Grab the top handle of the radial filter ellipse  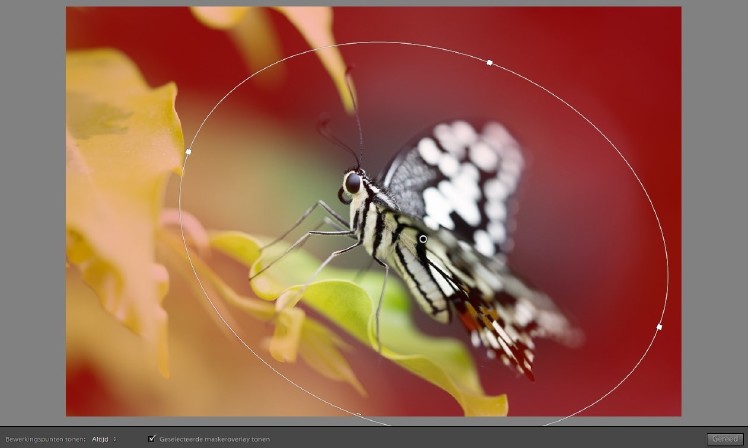click(489, 63)
